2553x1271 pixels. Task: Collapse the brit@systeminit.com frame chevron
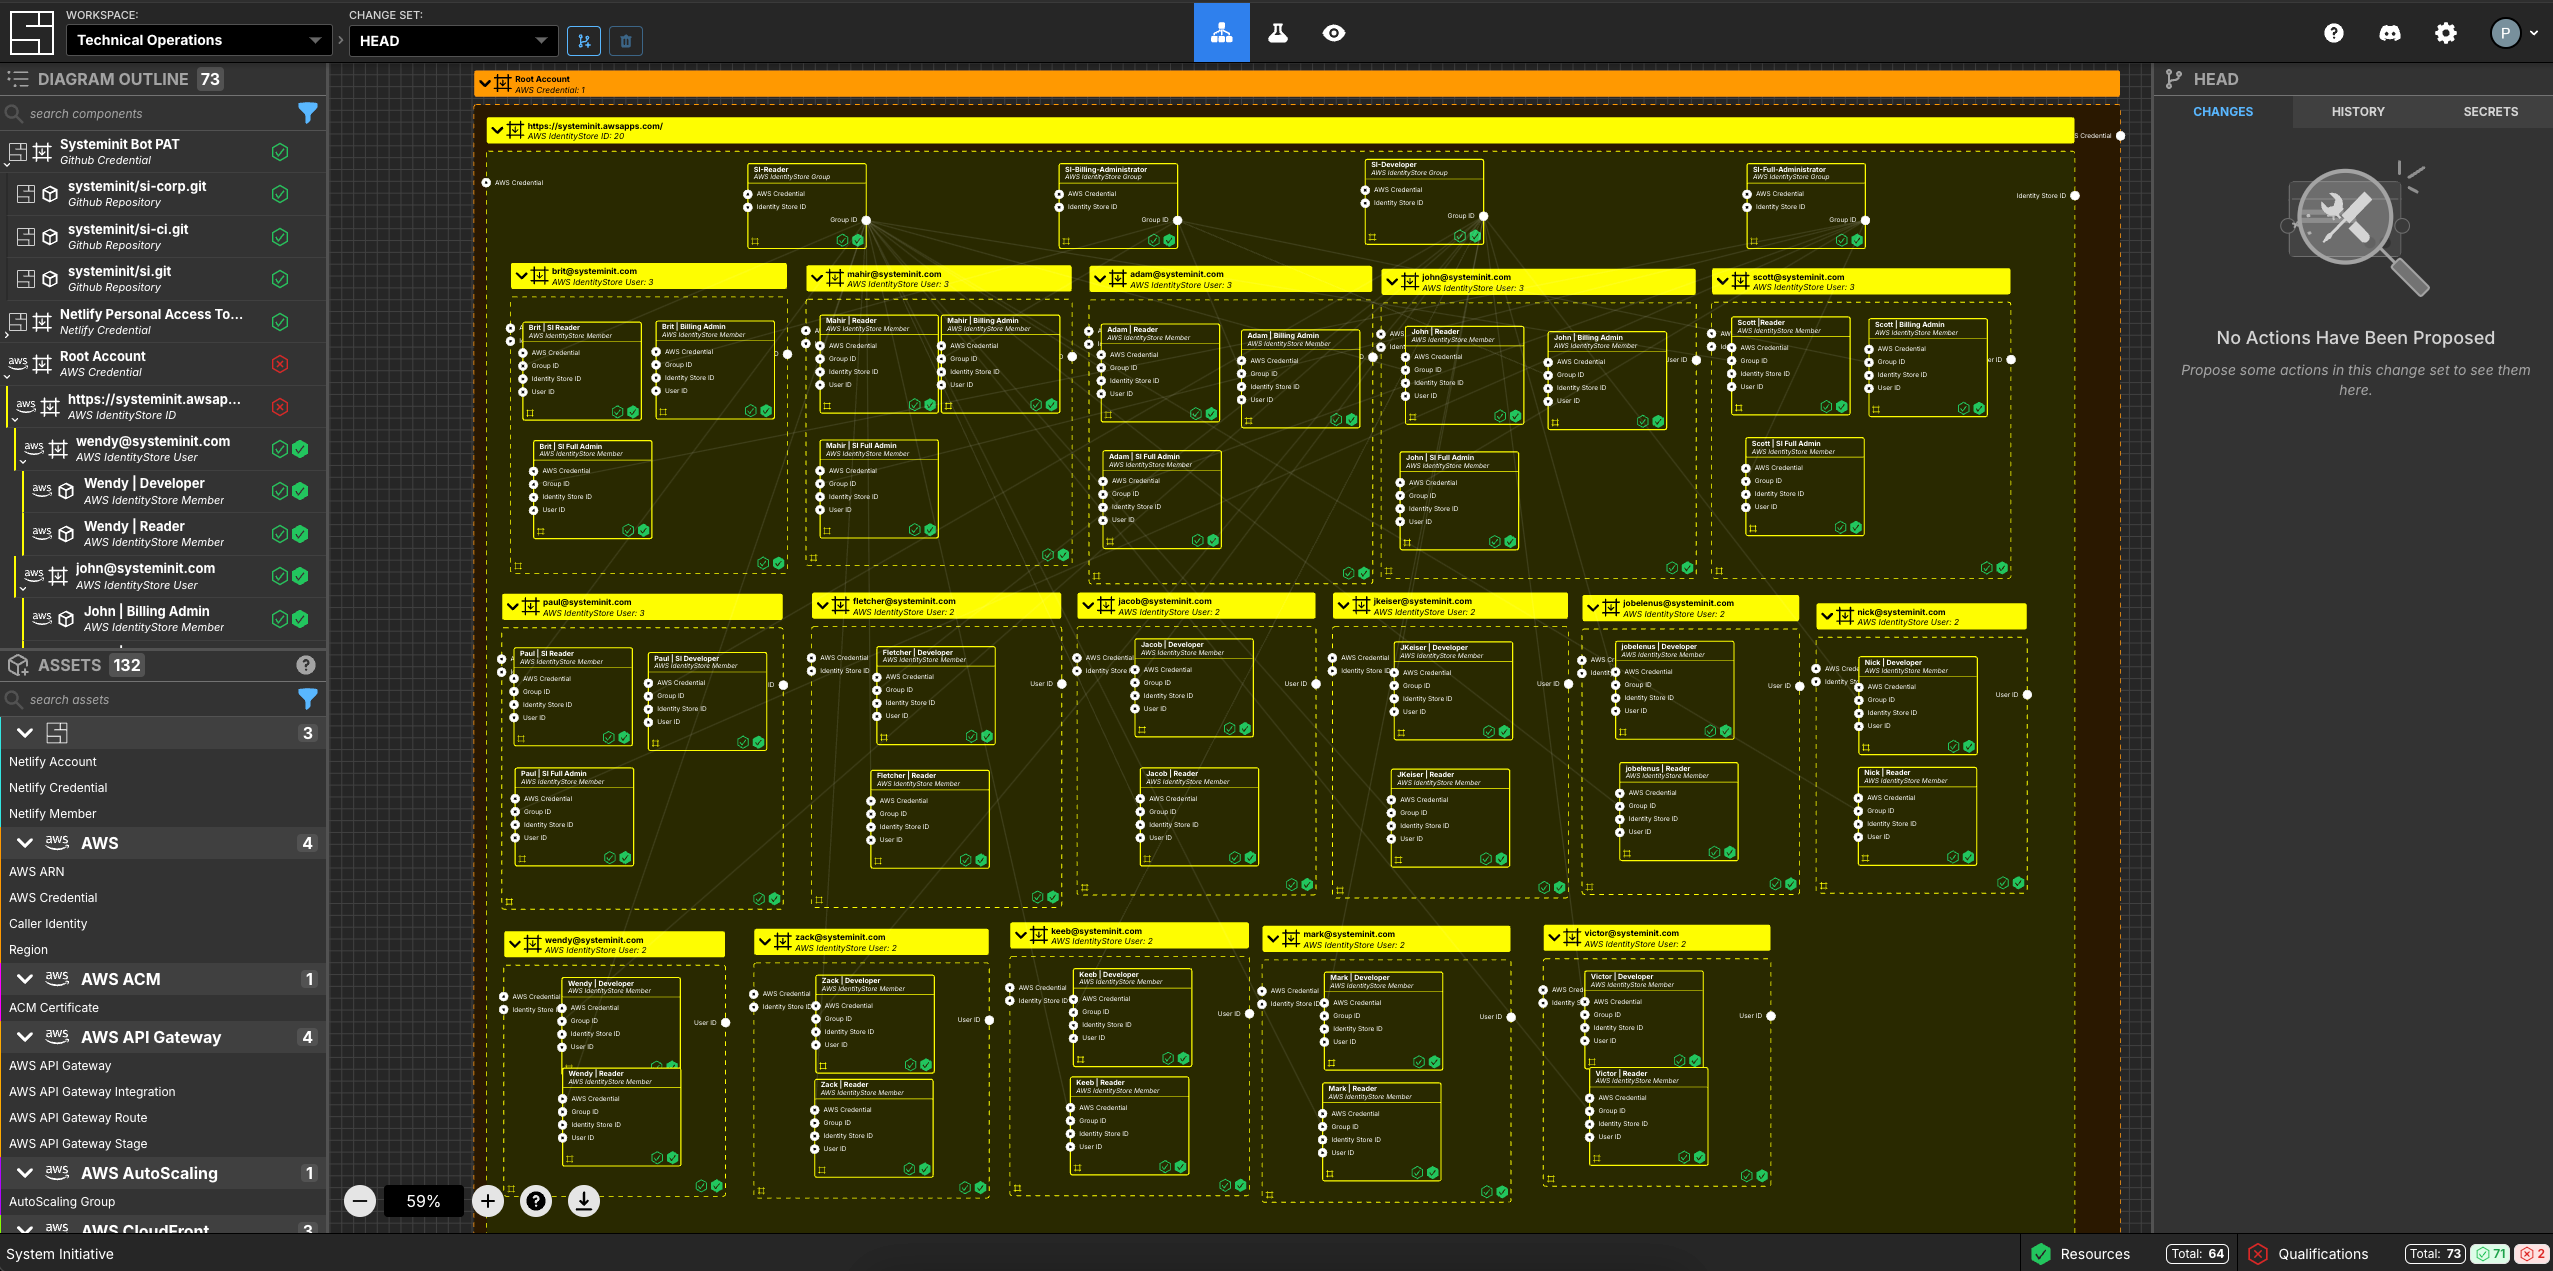coord(521,276)
